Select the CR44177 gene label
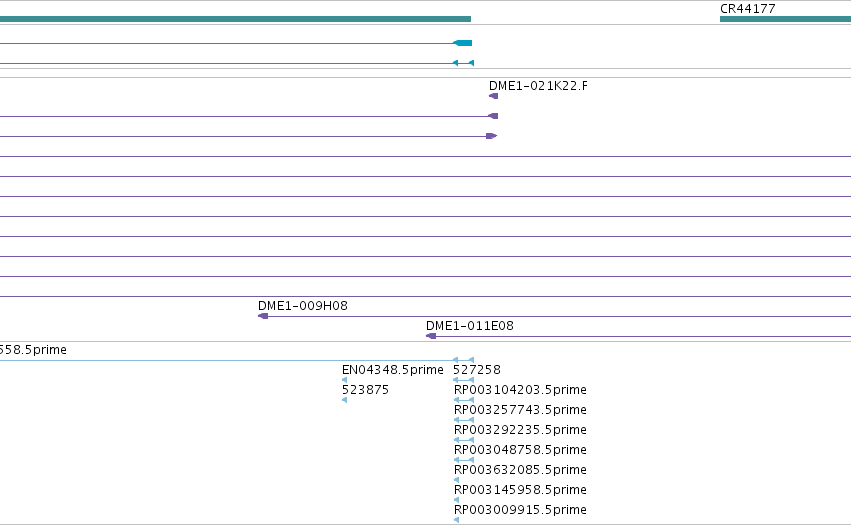Viewport: 851px width, 525px height. pyautogui.click(x=747, y=9)
